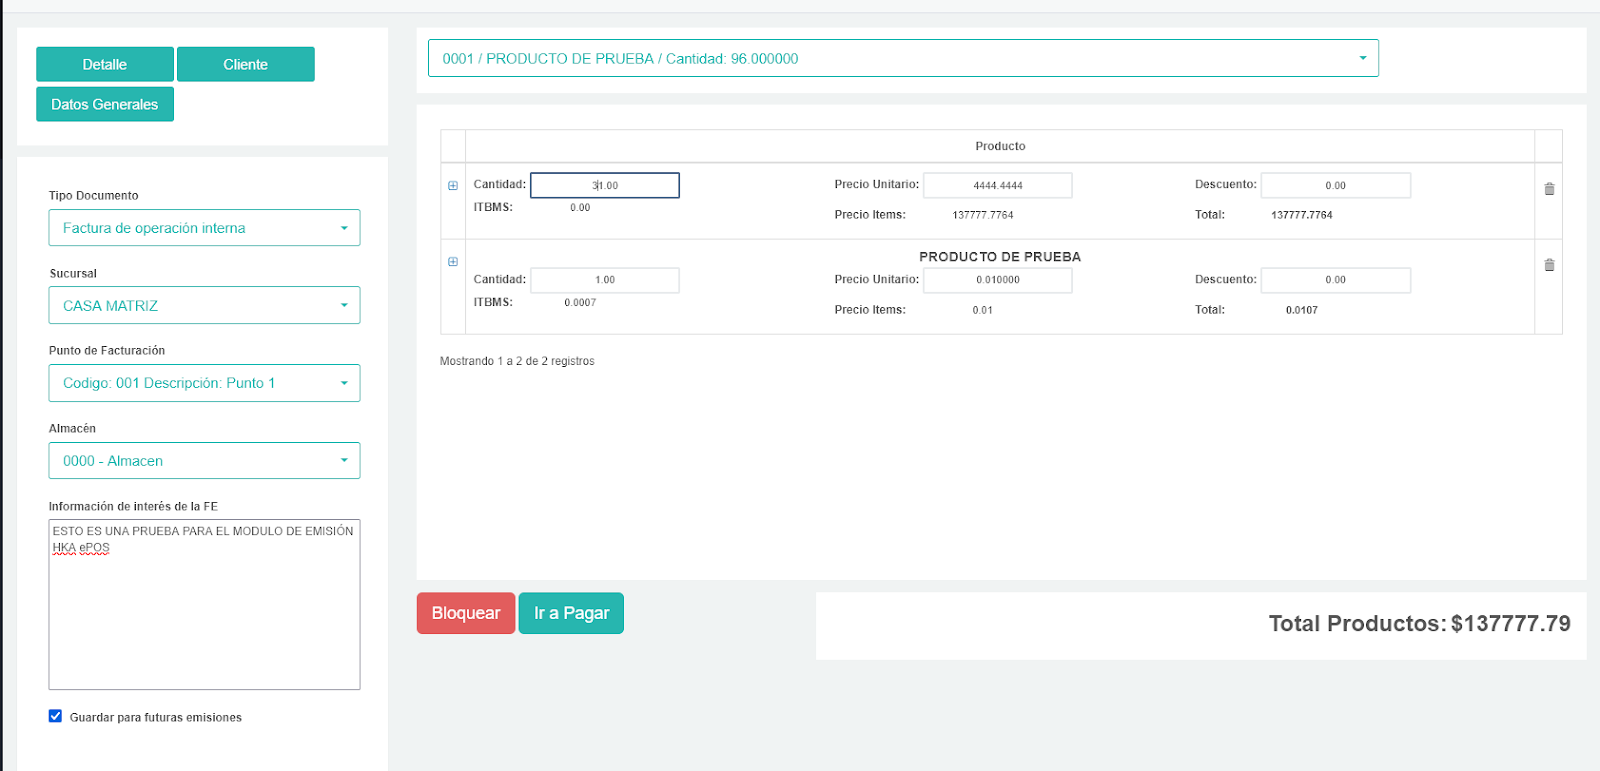The width and height of the screenshot is (1600, 771).
Task: Toggle Guardar para futuras emisiones checkbox
Action: [x=56, y=716]
